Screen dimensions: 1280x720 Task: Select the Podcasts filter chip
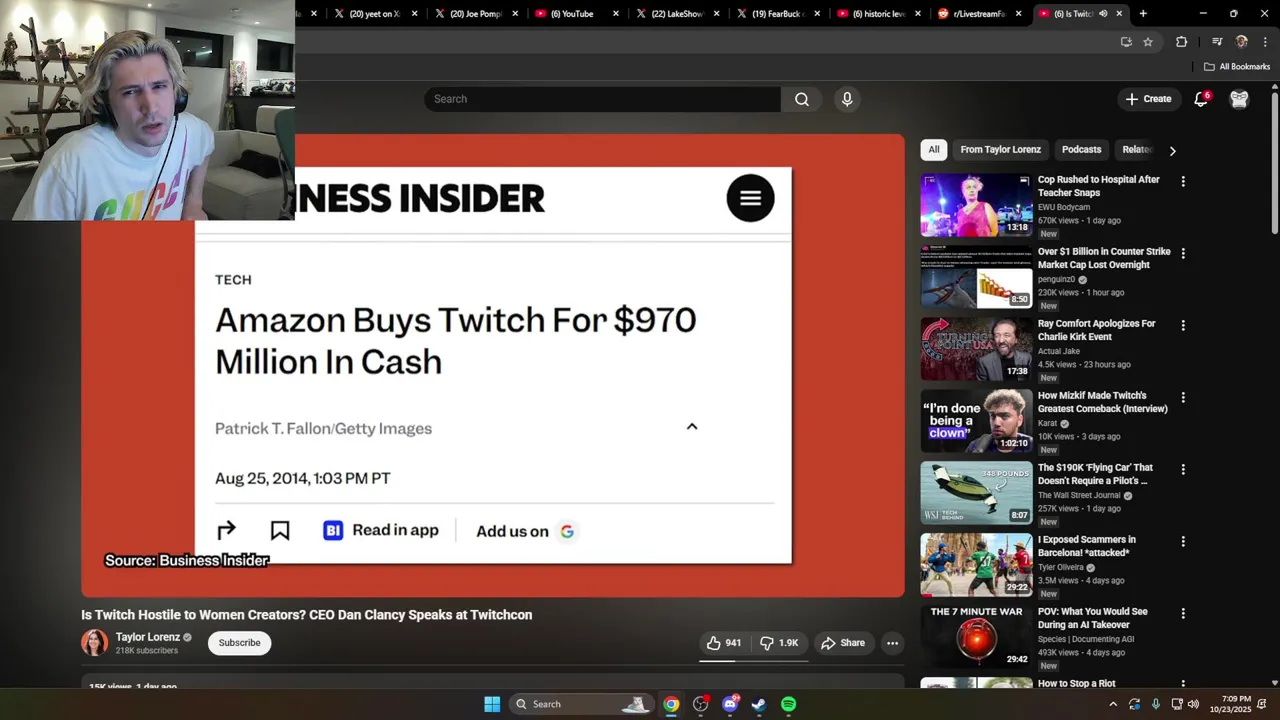click(x=1081, y=150)
